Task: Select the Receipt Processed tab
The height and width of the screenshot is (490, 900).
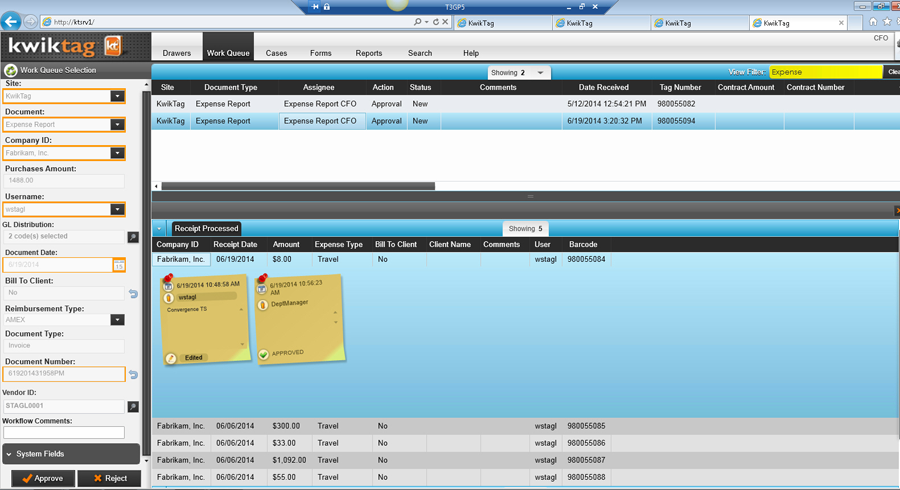Action: pyautogui.click(x=206, y=228)
